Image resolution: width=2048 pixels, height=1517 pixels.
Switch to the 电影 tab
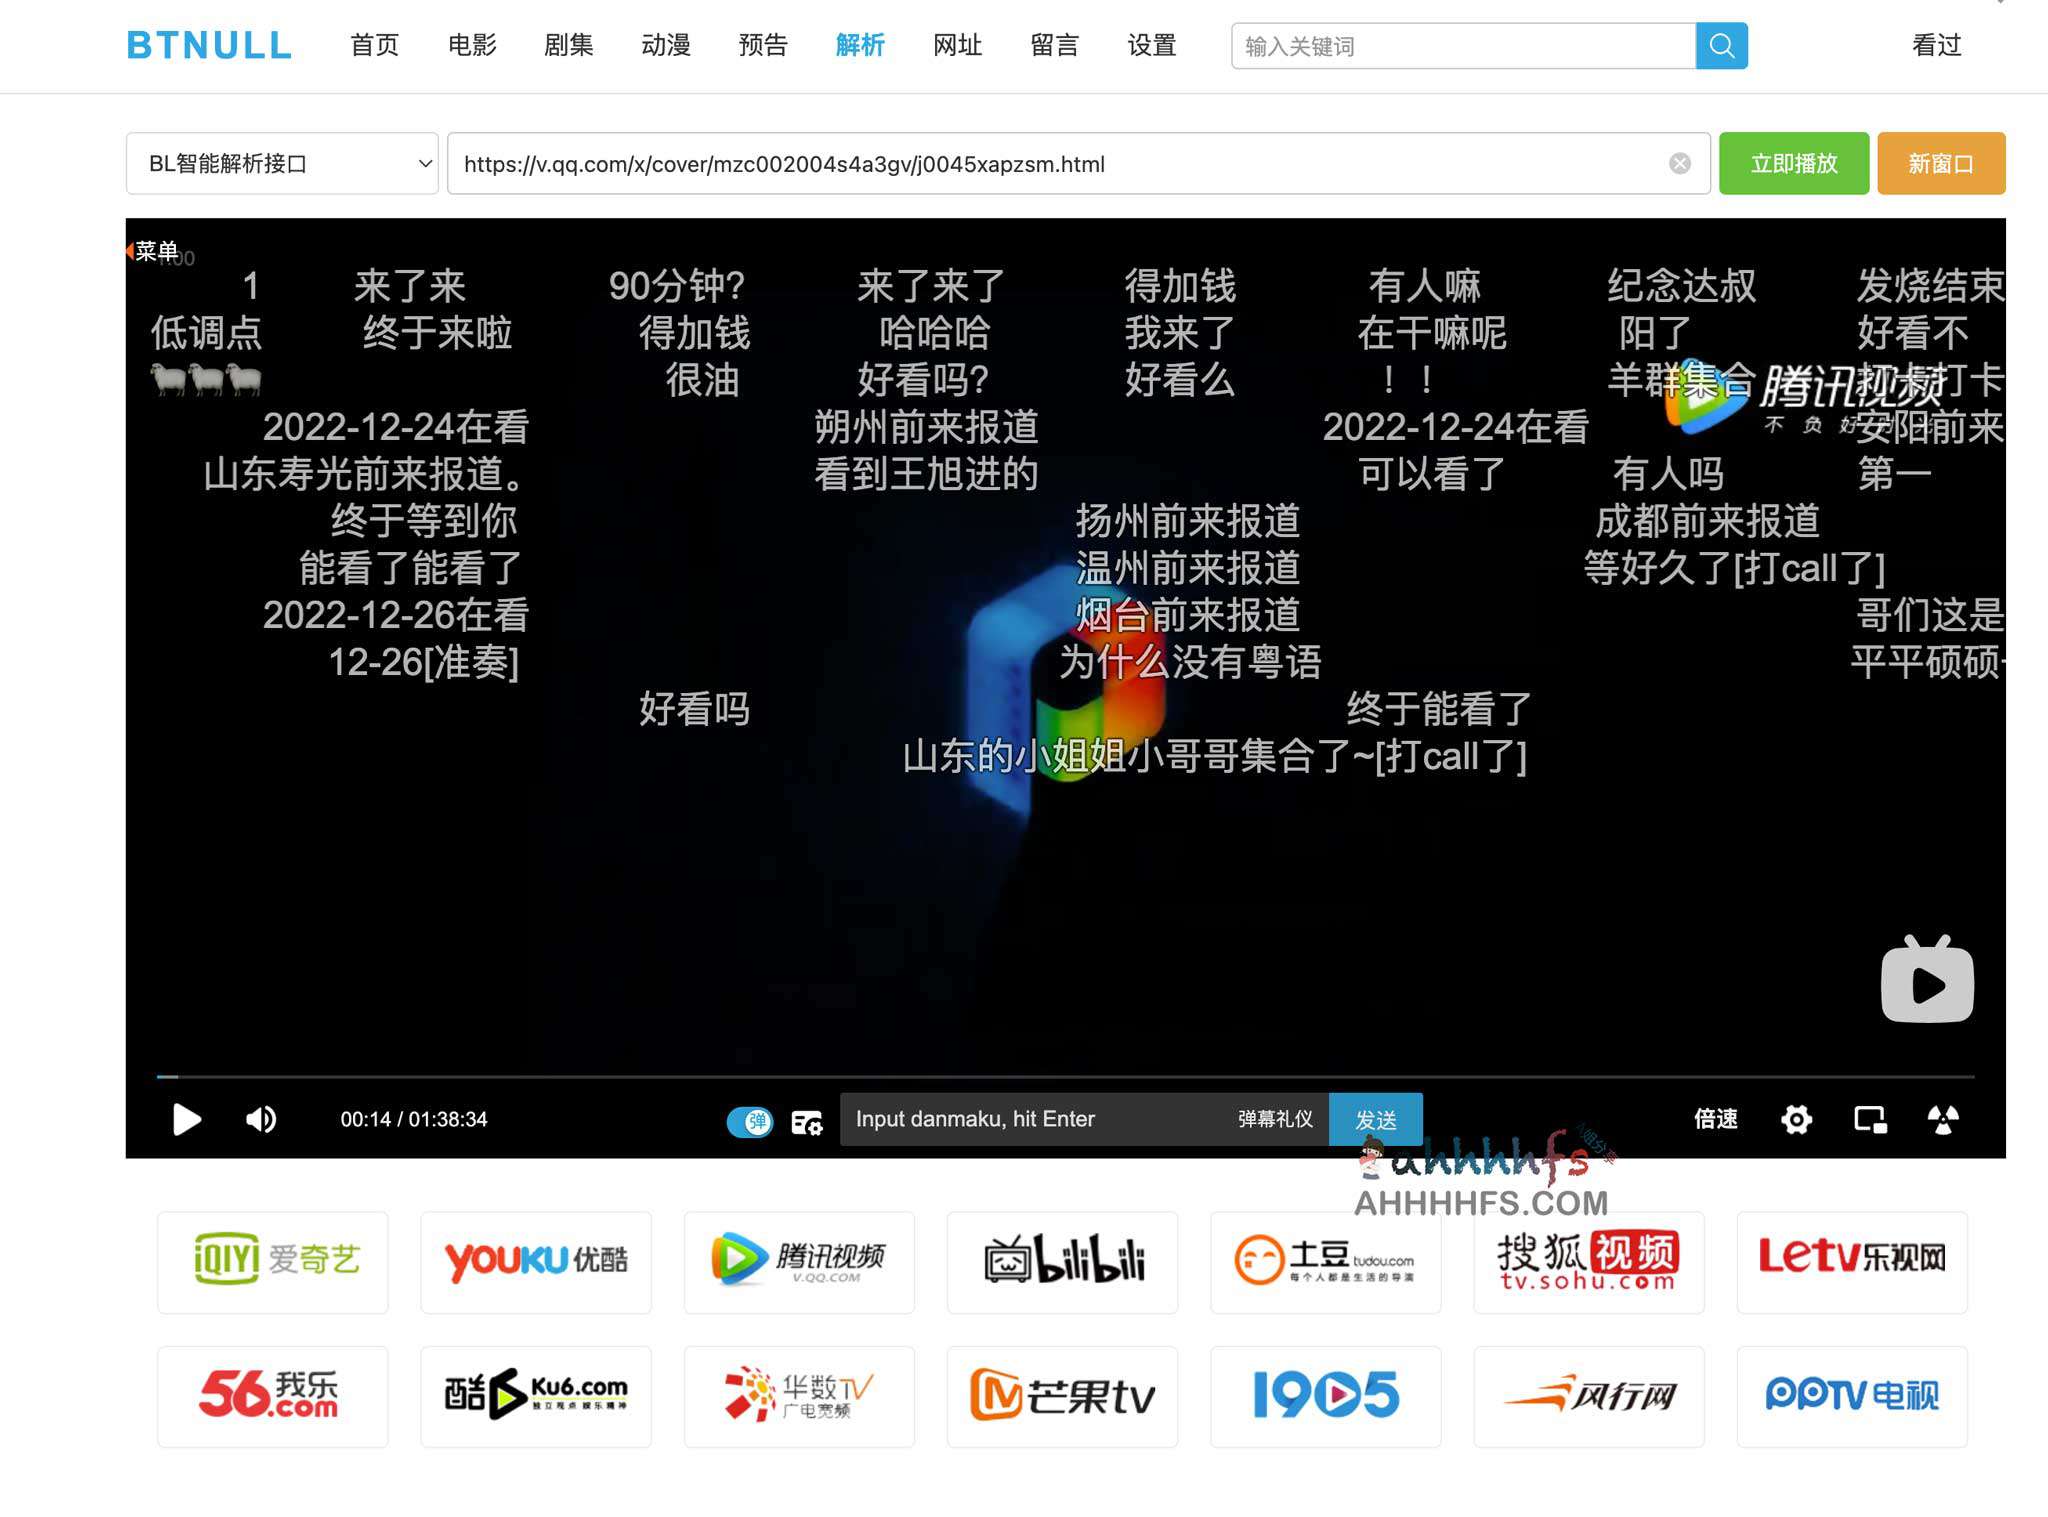pyautogui.click(x=470, y=45)
